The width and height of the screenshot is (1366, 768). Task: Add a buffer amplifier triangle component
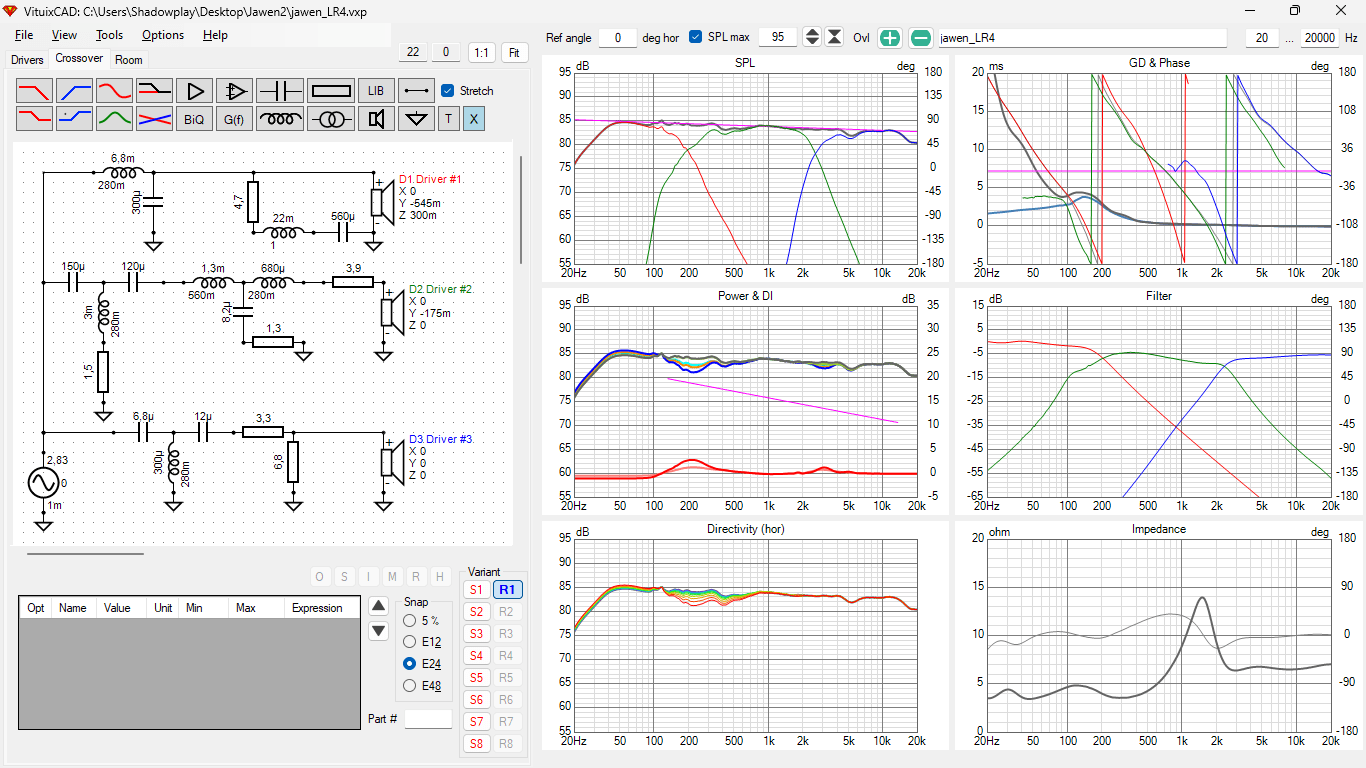pyautogui.click(x=194, y=91)
